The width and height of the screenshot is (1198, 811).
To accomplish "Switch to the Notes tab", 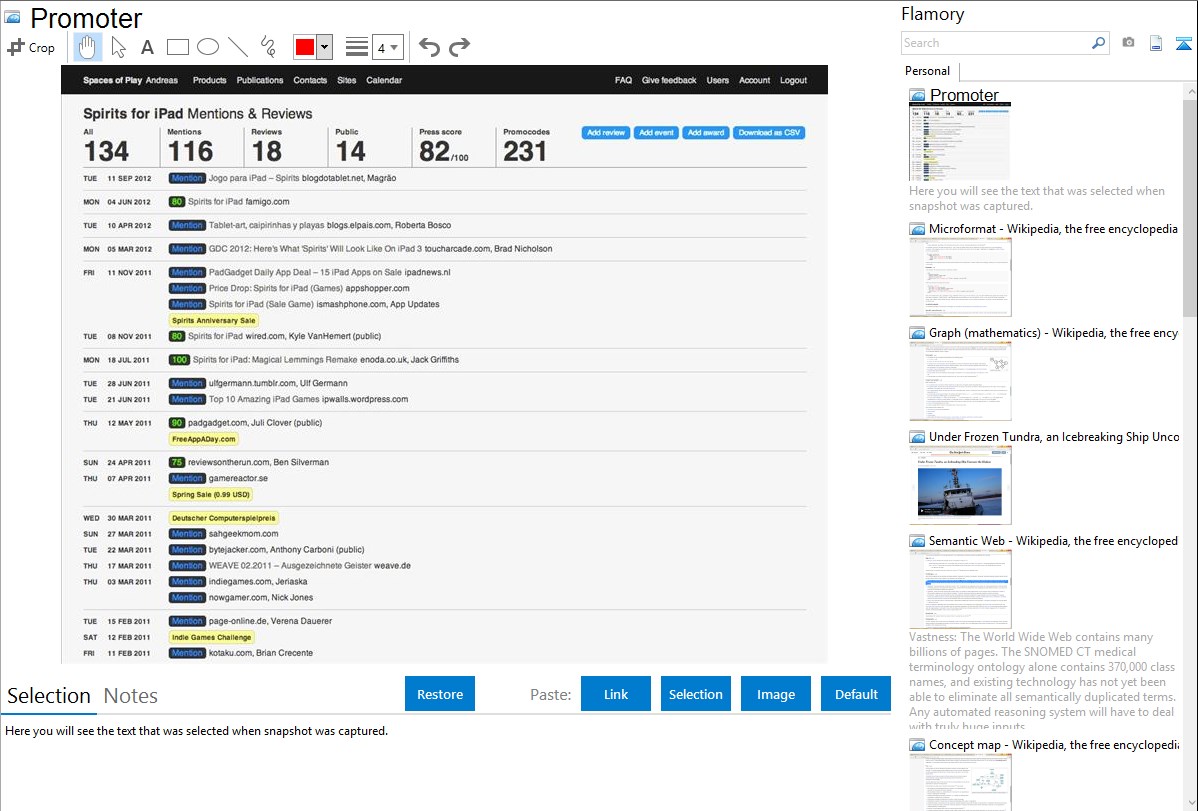I will point(131,696).
